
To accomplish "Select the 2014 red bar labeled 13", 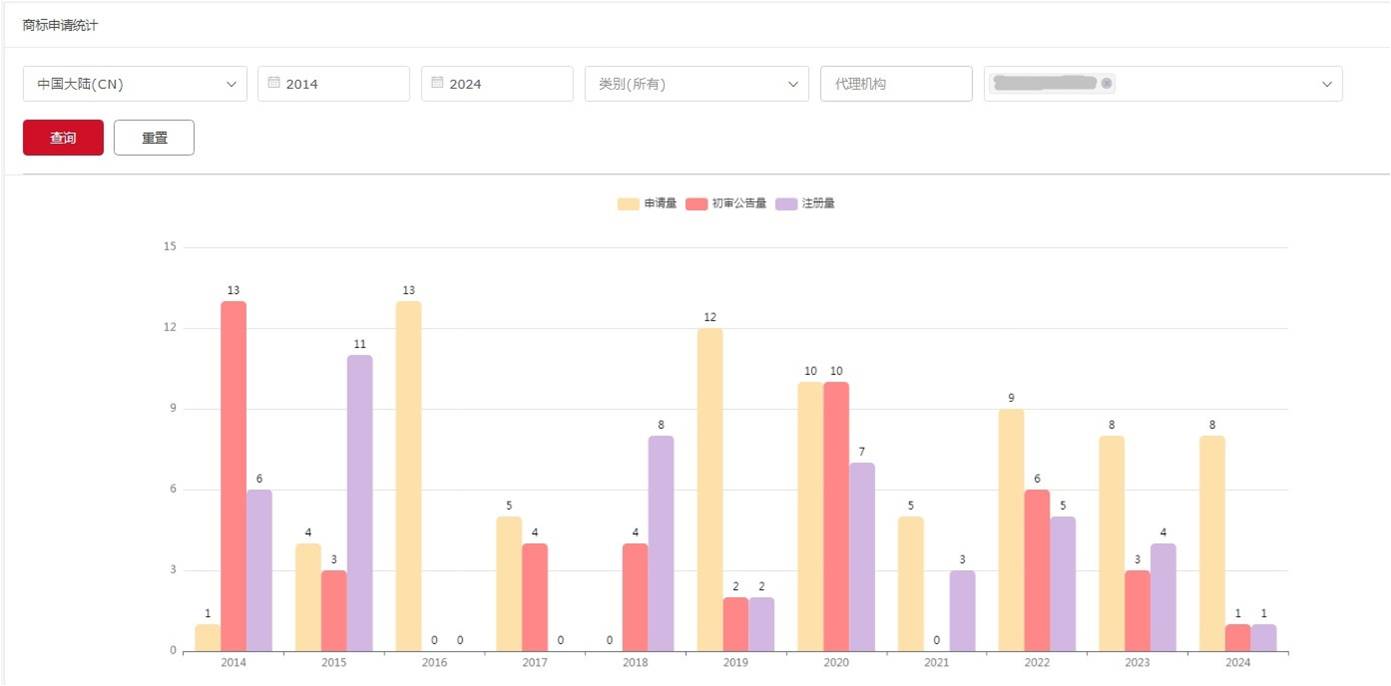I will (x=233, y=476).
